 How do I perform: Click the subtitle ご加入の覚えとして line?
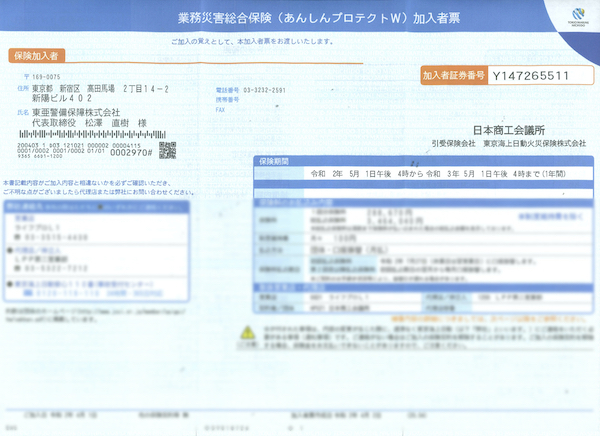(x=253, y=41)
